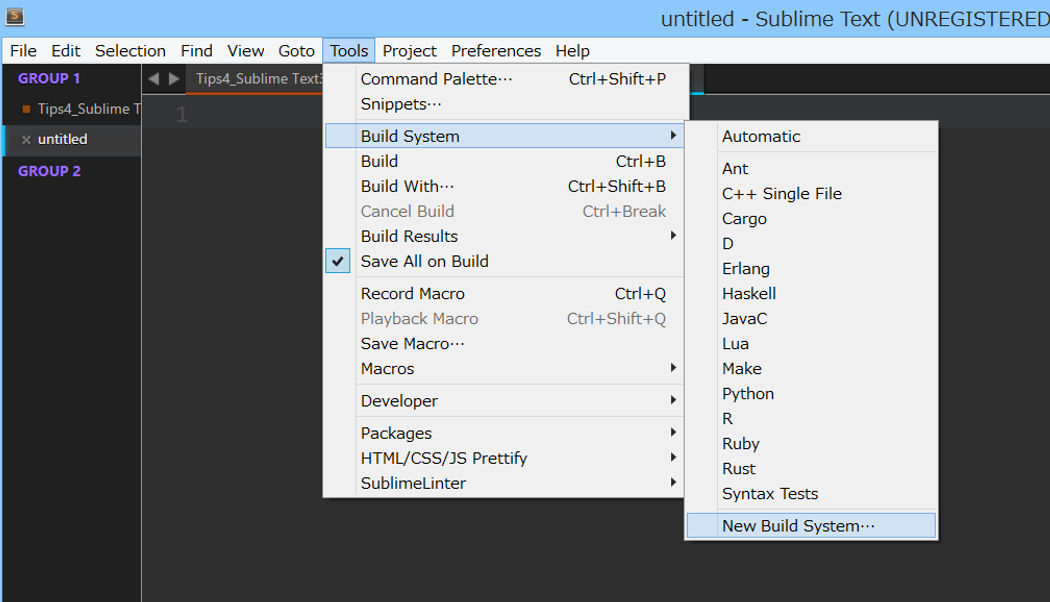
Task: Select Python build system
Action: (811, 394)
